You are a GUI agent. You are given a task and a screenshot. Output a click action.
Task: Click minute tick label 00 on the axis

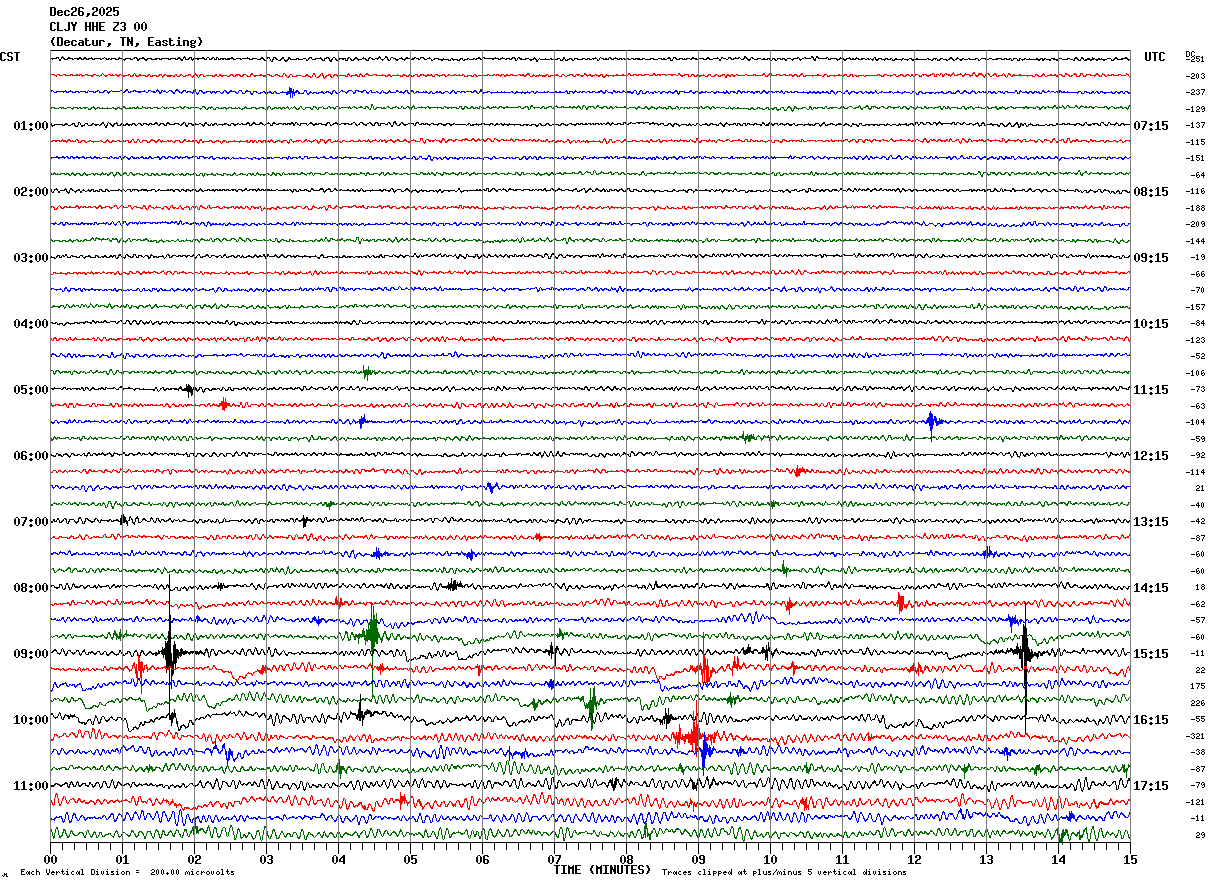point(50,859)
